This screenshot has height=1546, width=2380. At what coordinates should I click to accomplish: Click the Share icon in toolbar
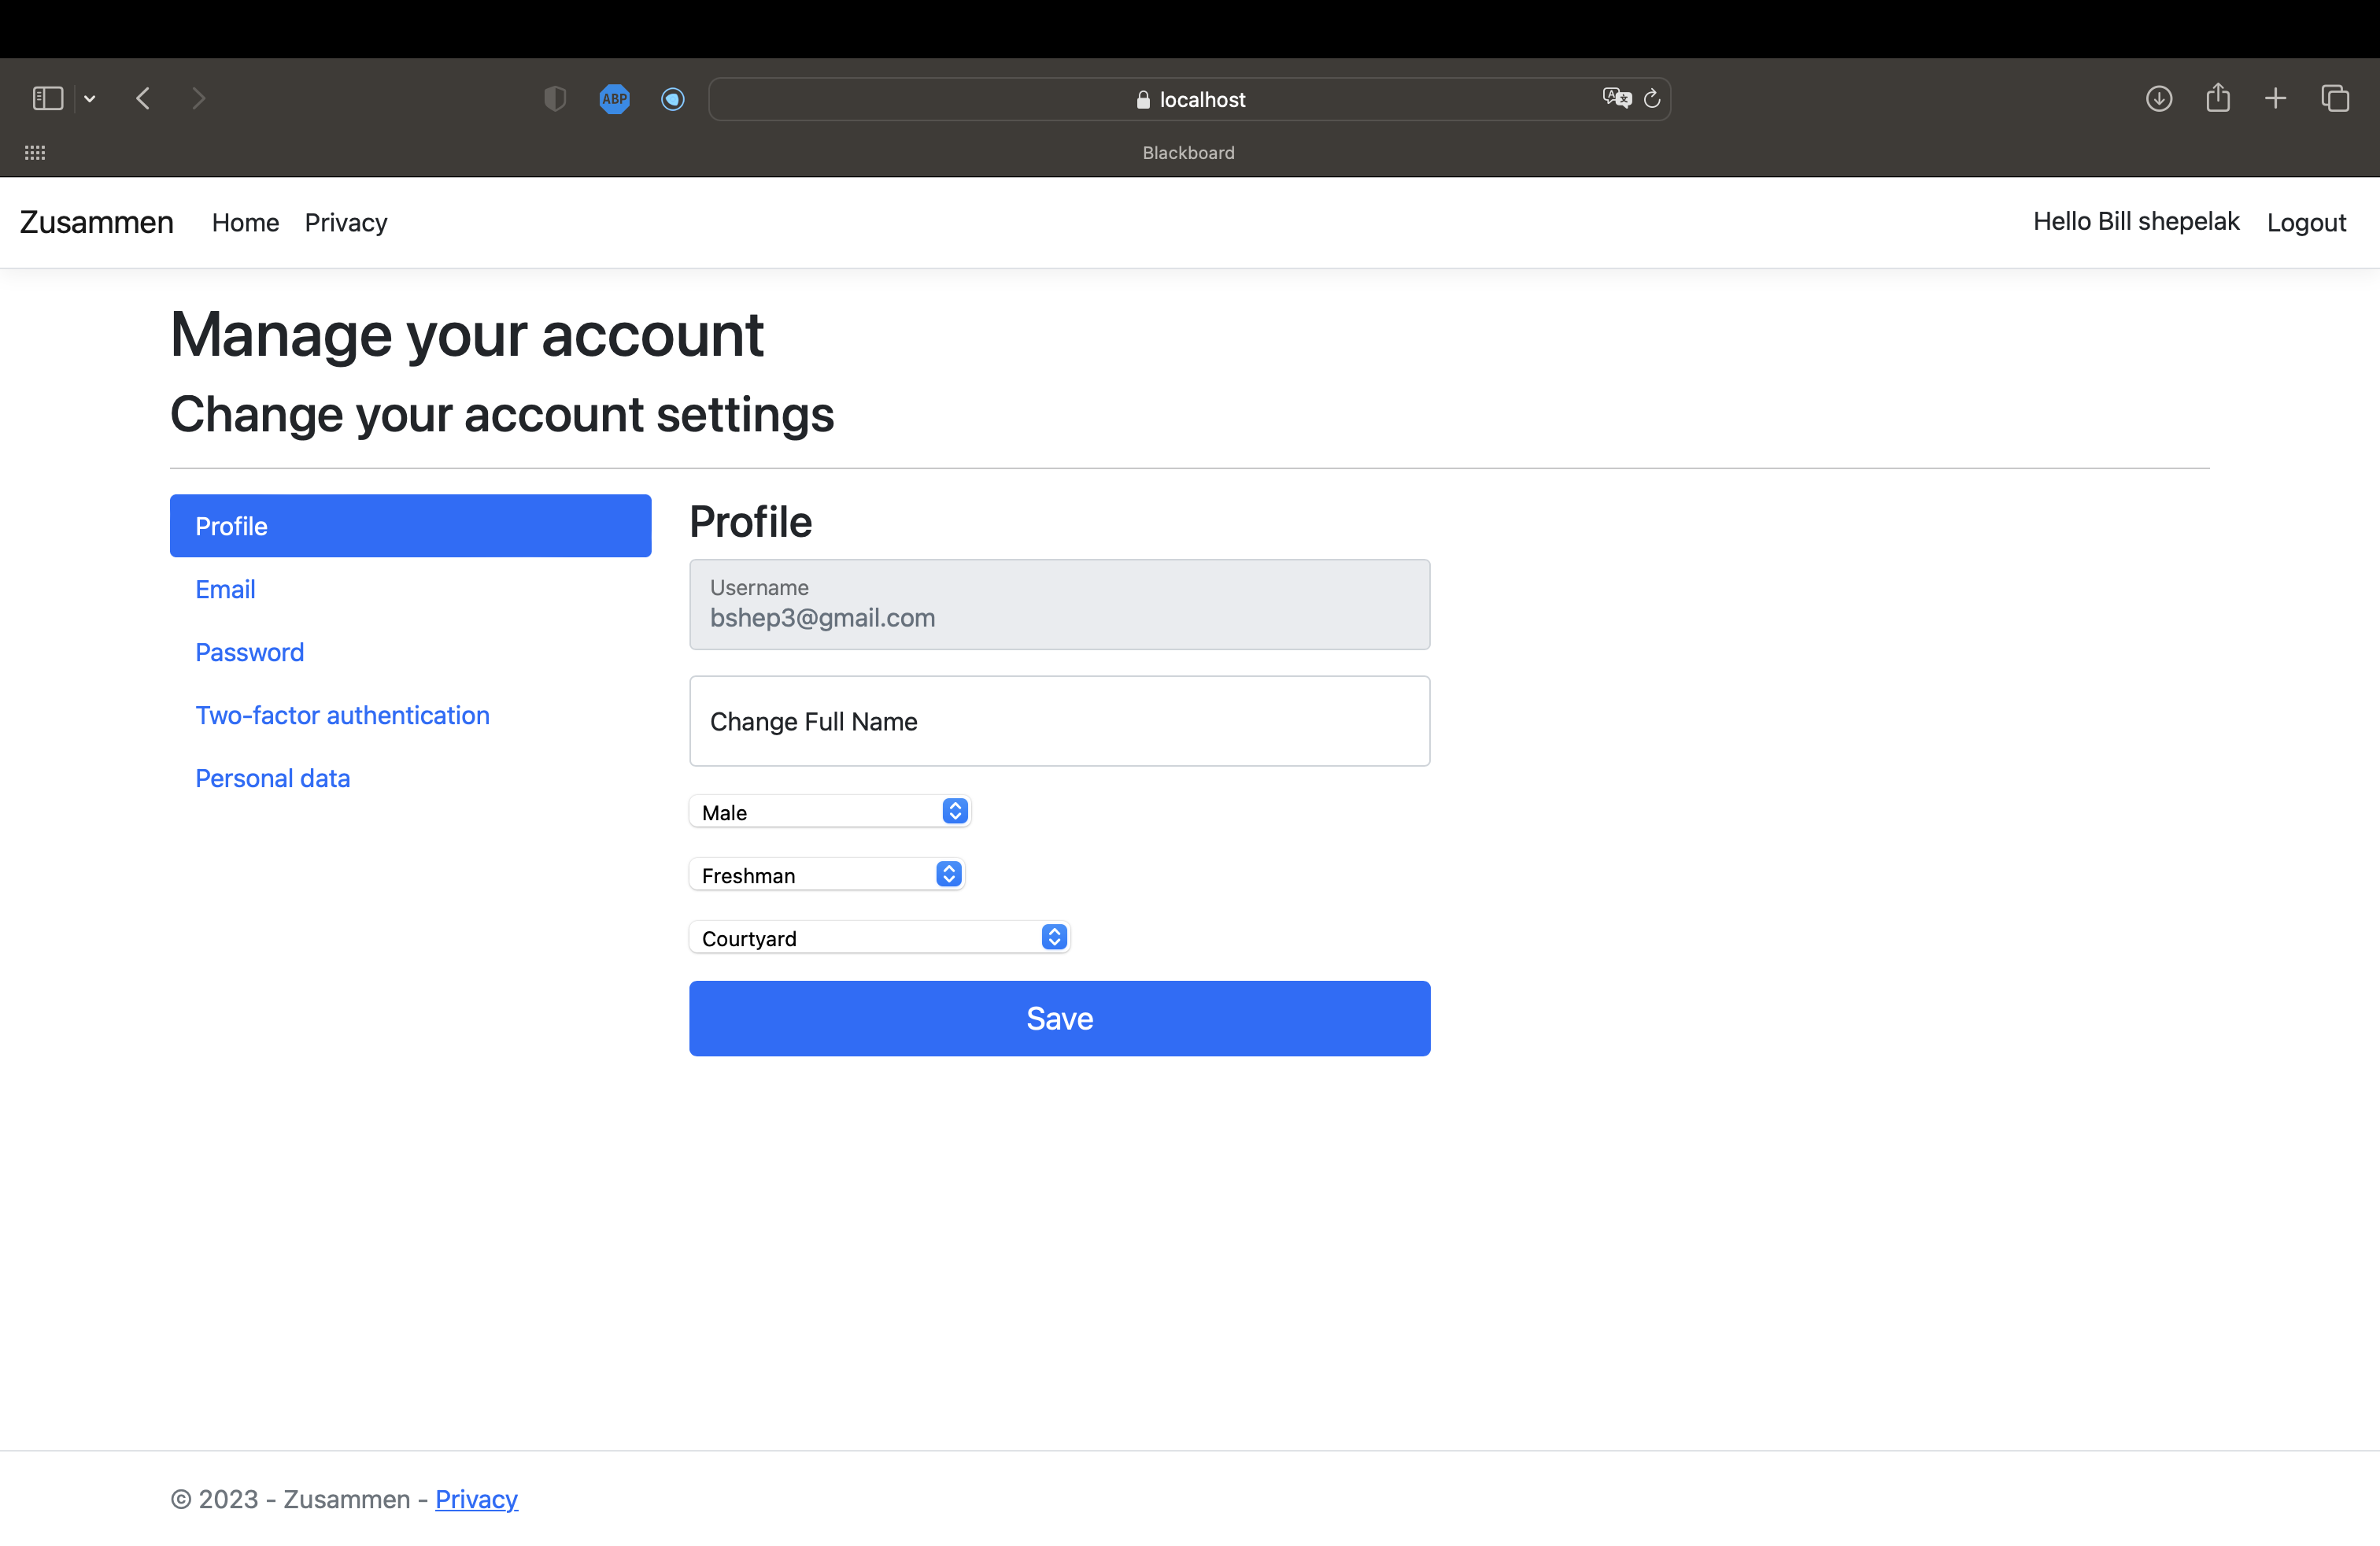pyautogui.click(x=2217, y=98)
